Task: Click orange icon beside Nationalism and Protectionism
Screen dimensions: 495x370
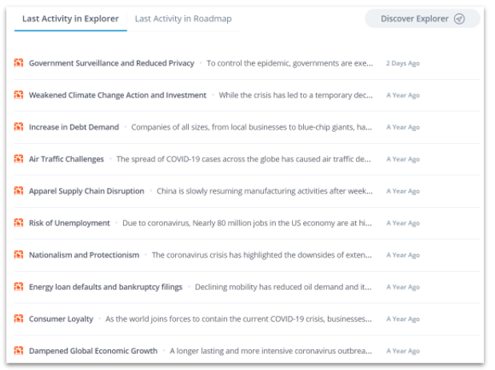Action: coord(19,255)
